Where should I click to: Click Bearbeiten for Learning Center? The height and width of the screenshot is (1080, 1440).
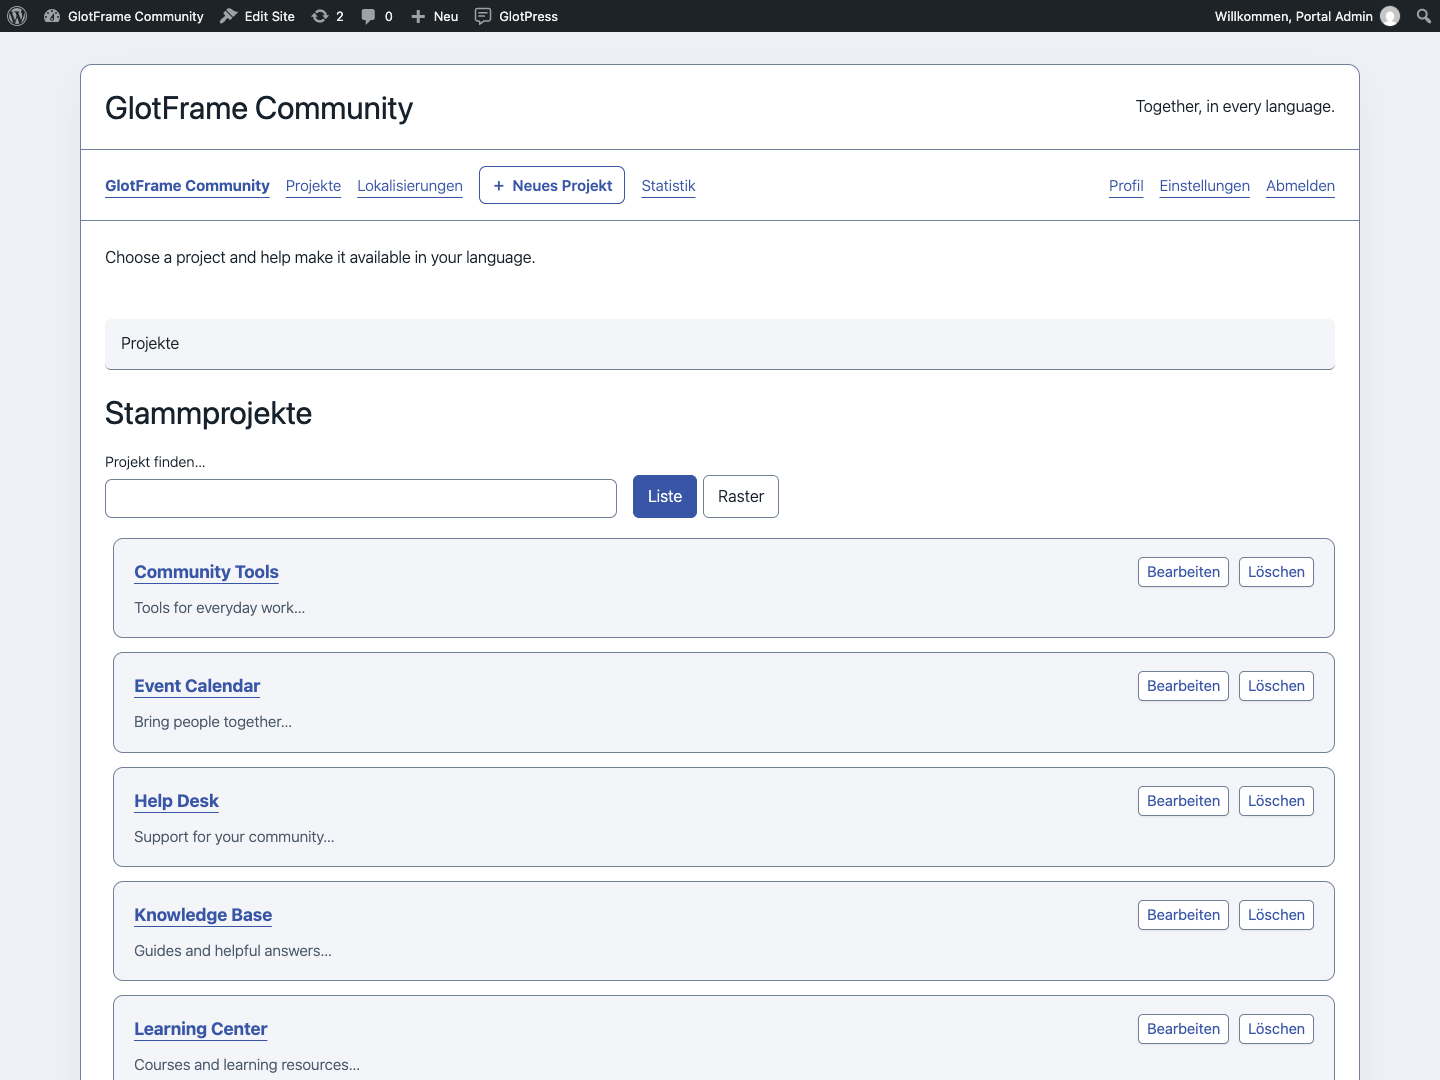click(1183, 1029)
